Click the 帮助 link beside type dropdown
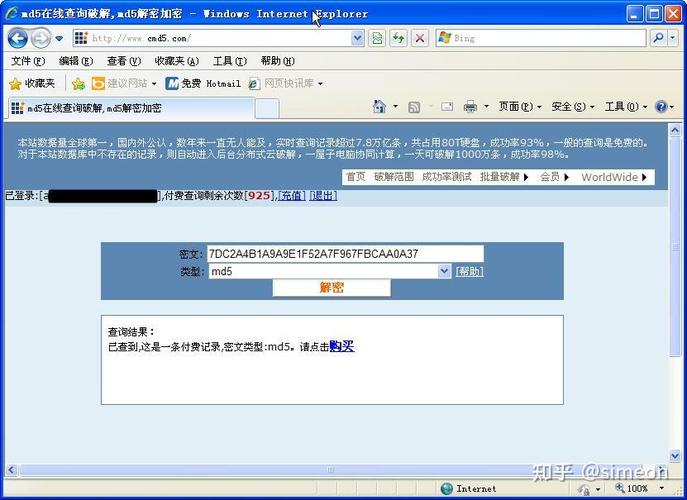 click(470, 272)
